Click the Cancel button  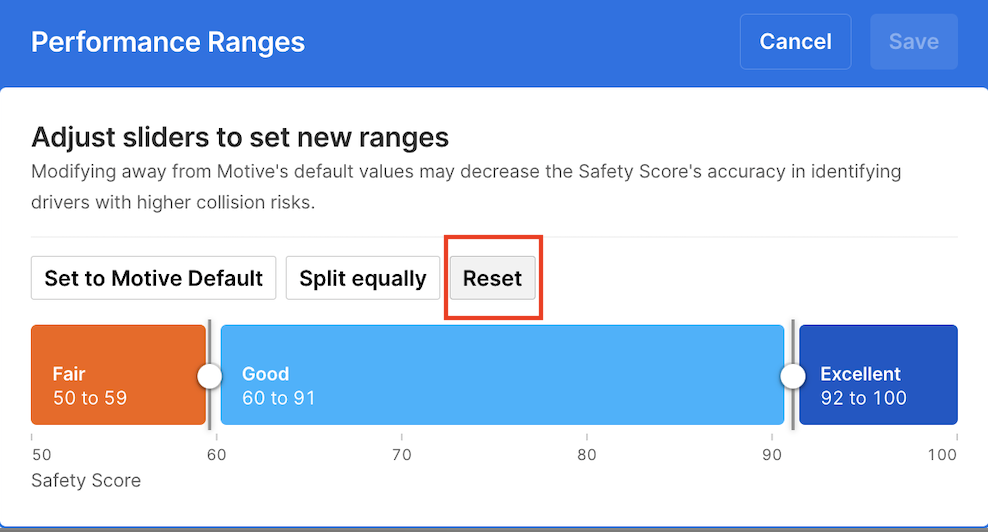(795, 42)
